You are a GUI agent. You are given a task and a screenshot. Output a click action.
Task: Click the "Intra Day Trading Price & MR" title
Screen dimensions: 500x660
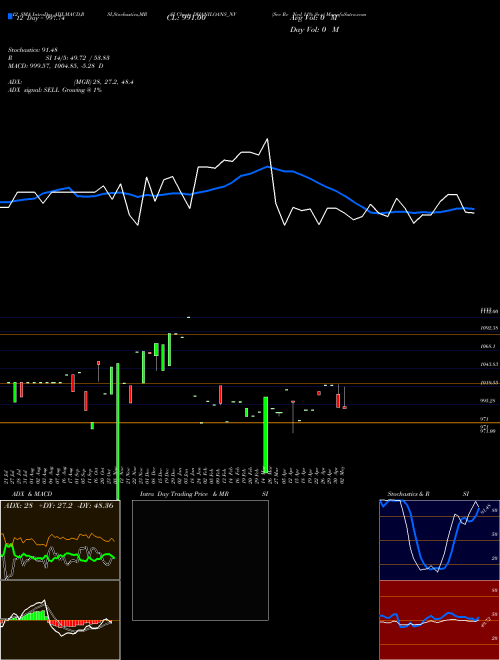click(184, 494)
